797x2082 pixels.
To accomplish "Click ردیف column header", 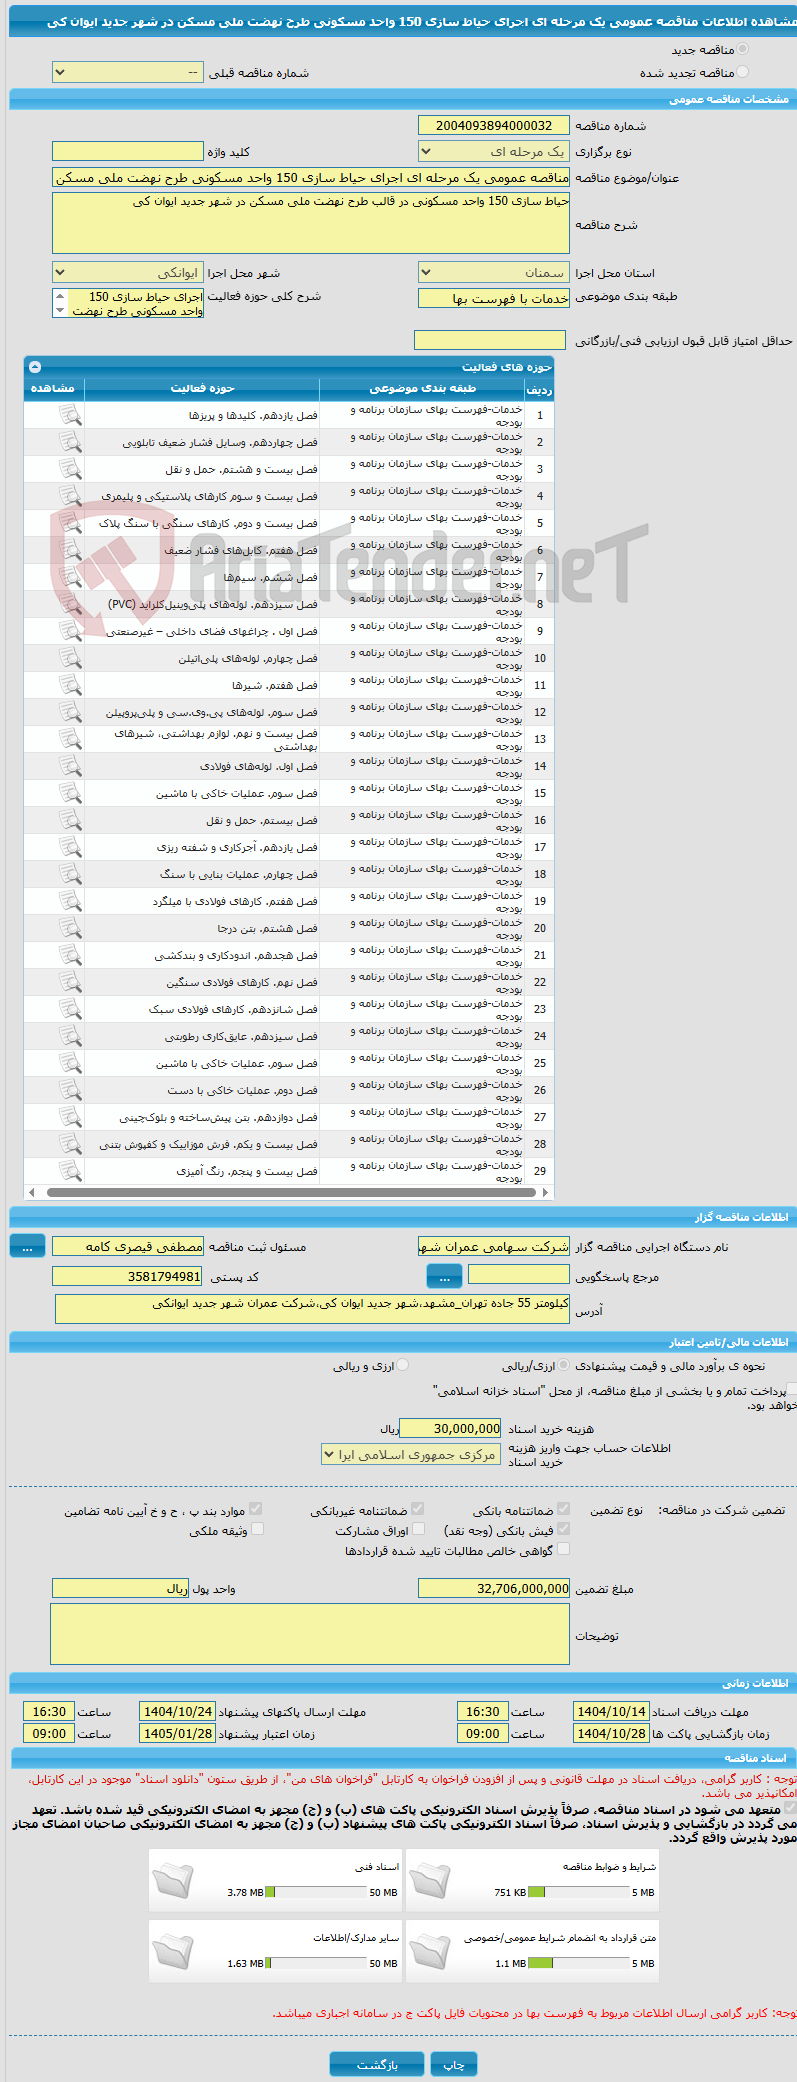I will [x=539, y=389].
